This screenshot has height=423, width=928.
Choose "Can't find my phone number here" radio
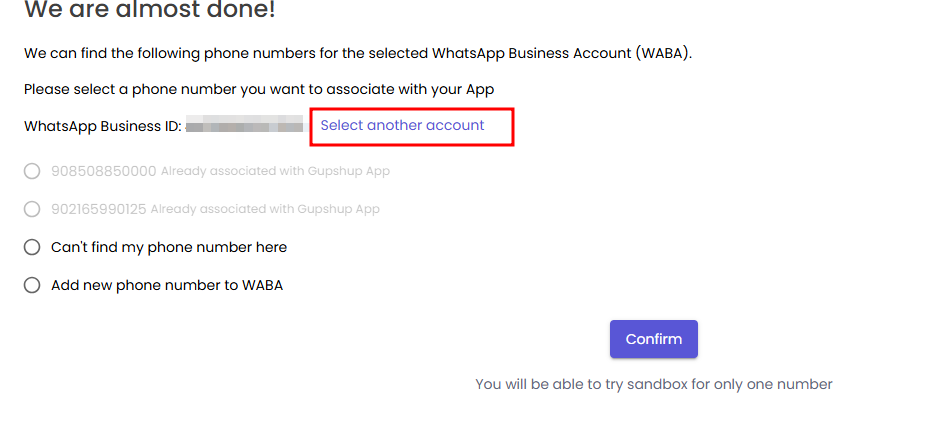point(32,247)
